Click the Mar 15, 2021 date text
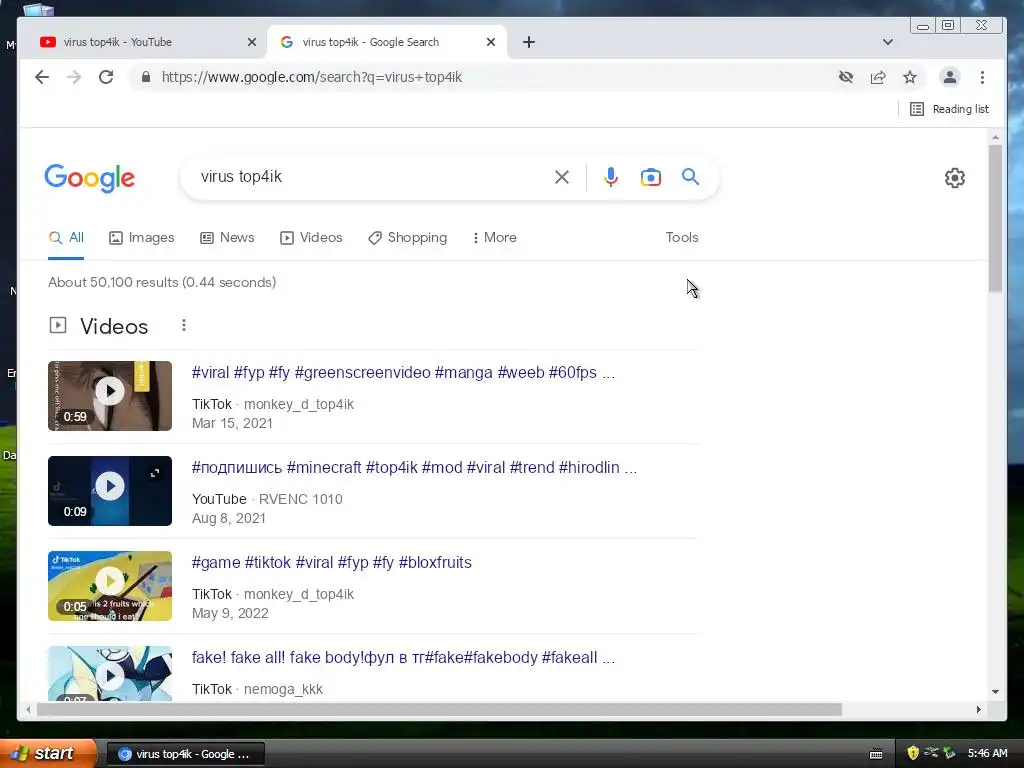The image size is (1024, 768). point(232,423)
